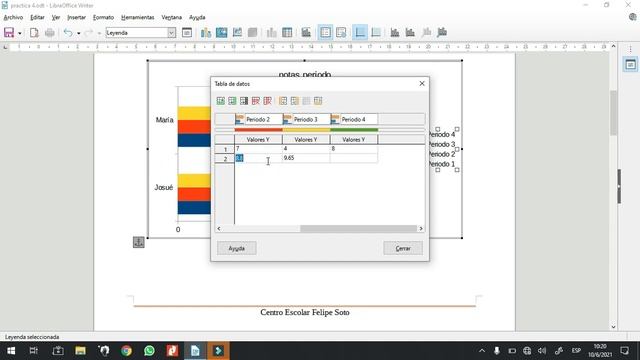Show the X Axis settings
Image resolution: width=640 pixels, height=360 pixels.
click(395, 33)
